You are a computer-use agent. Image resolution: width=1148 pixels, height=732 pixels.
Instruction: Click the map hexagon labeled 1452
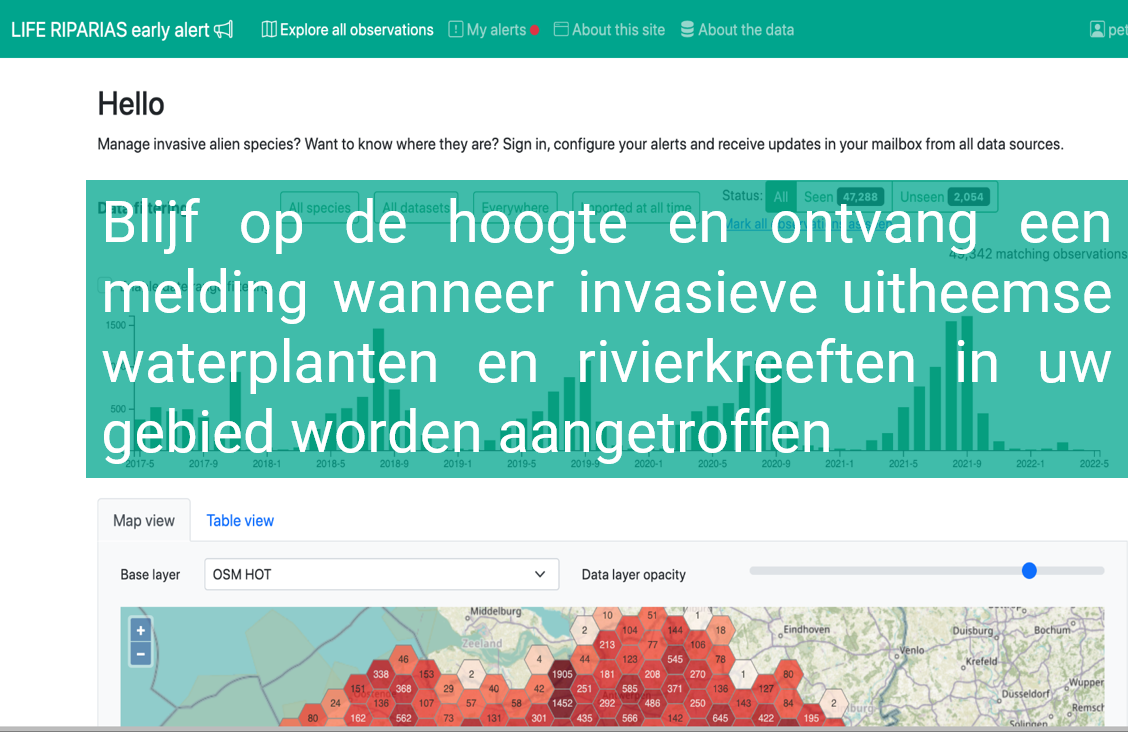562,703
